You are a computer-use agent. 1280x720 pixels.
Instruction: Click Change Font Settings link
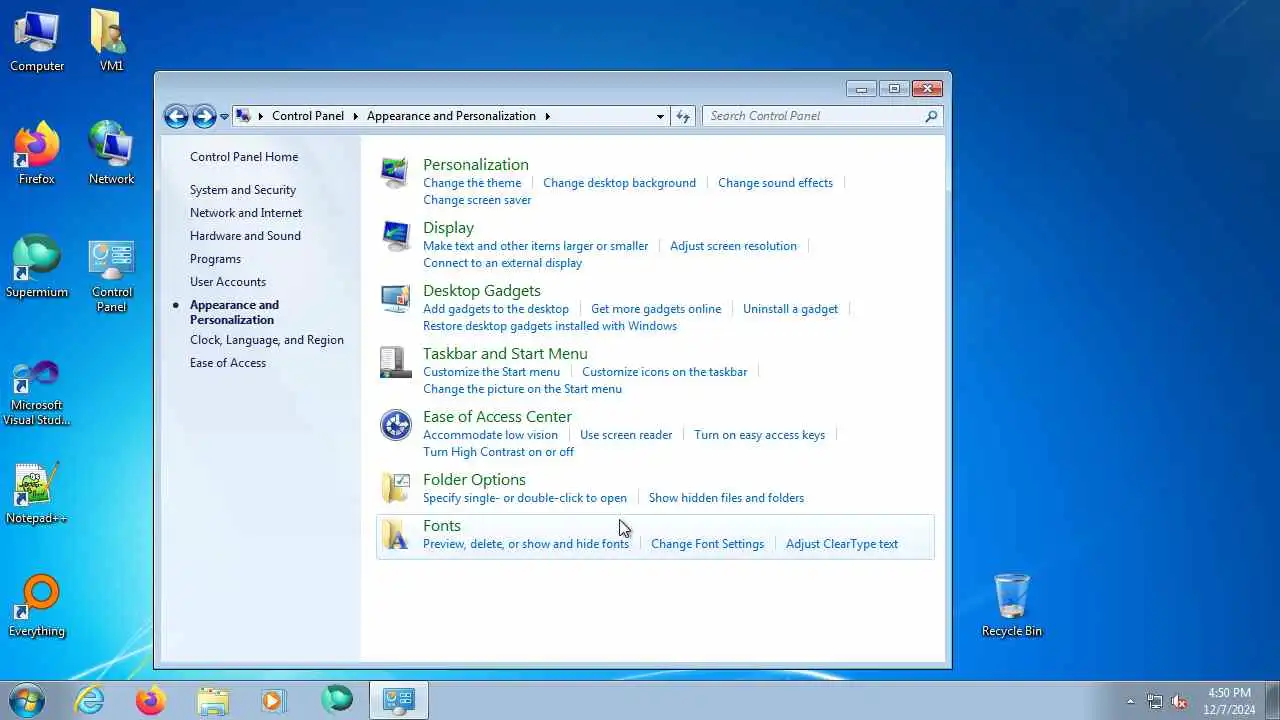click(707, 544)
